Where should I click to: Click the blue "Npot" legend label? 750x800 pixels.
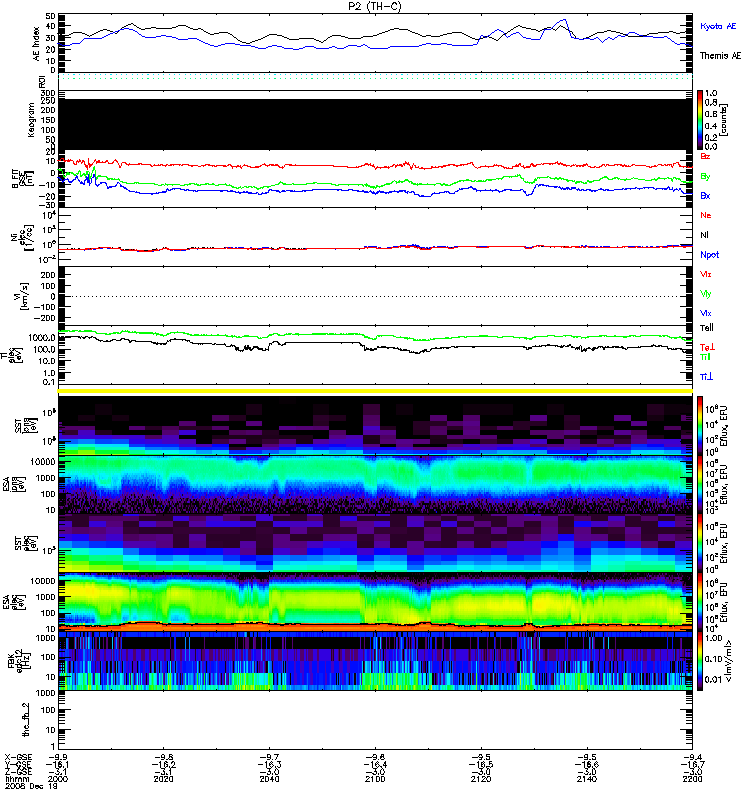coord(709,255)
